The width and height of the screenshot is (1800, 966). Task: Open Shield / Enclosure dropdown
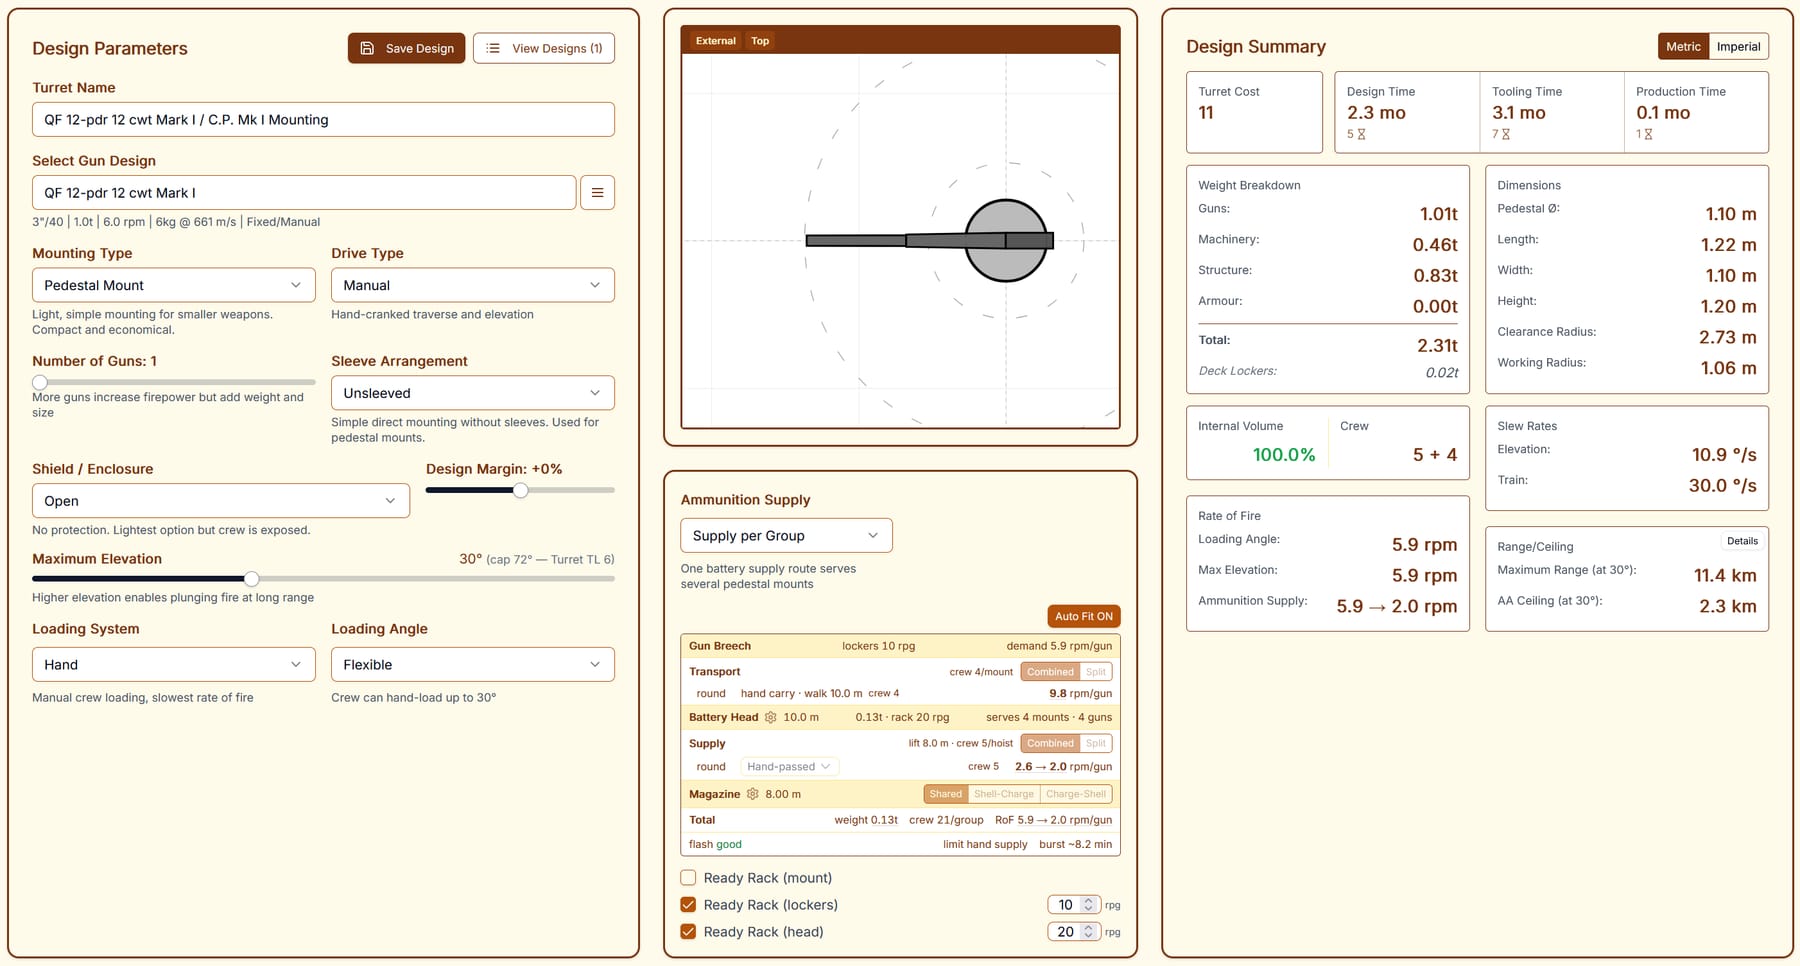[221, 501]
